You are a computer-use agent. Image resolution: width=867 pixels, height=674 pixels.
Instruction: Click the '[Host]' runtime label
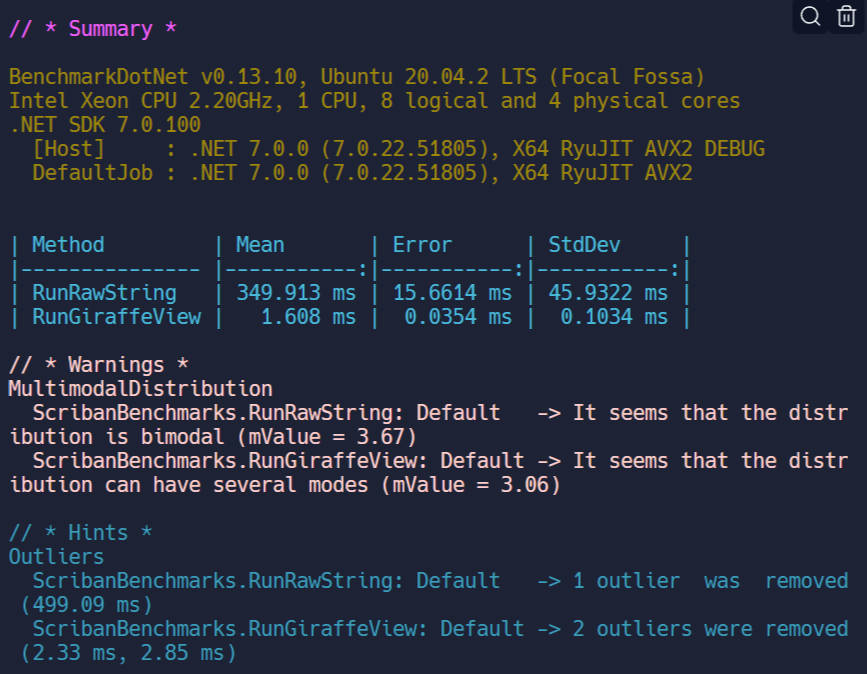pyautogui.click(x=68, y=149)
